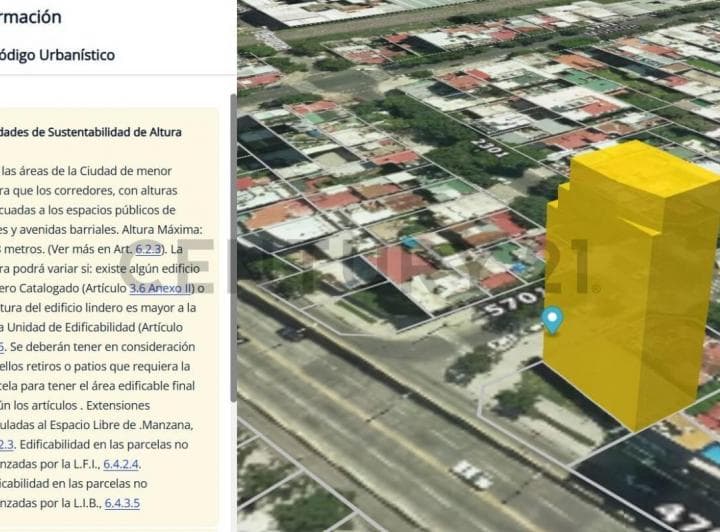The height and width of the screenshot is (532, 720).
Task: Open the 6.4.3.5 article link
Action: pyautogui.click(x=122, y=503)
